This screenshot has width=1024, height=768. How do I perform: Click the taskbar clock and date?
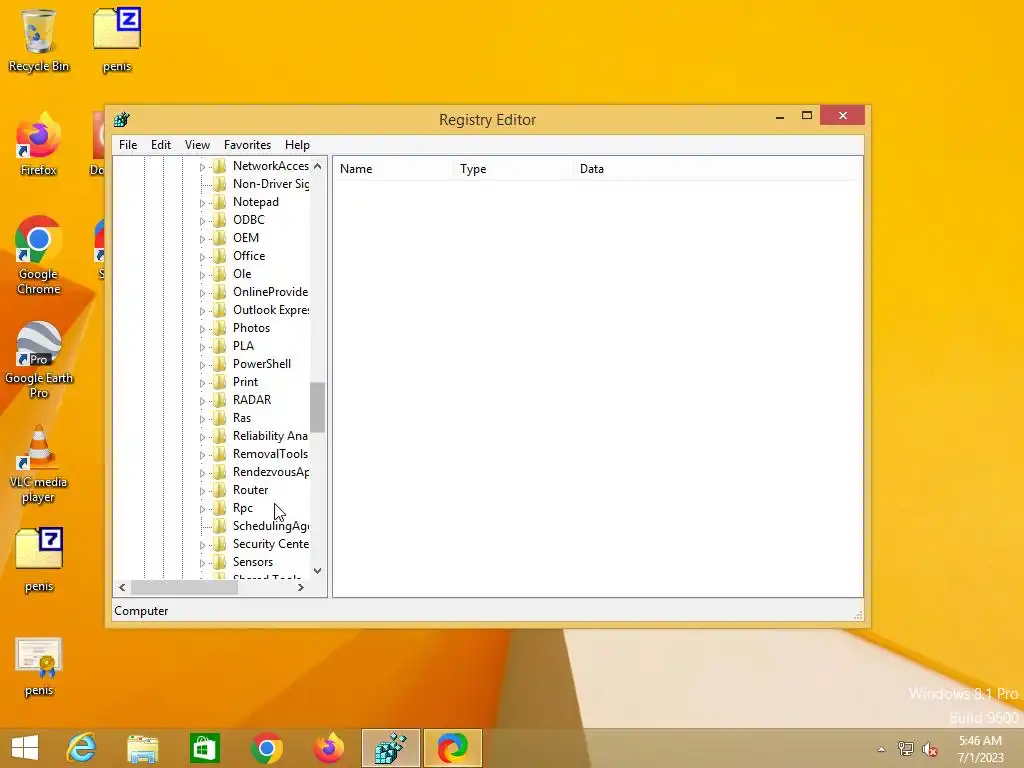coord(980,749)
